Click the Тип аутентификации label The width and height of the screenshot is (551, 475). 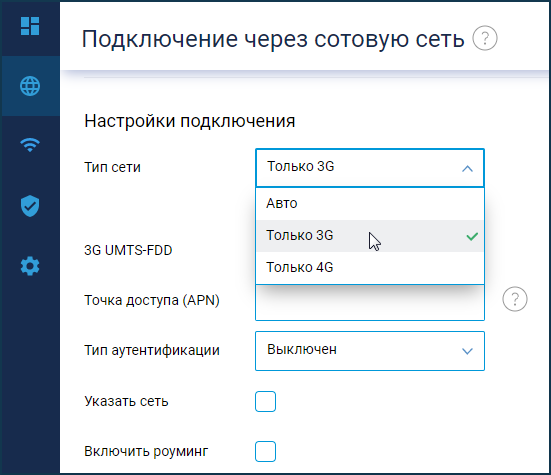(x=152, y=351)
